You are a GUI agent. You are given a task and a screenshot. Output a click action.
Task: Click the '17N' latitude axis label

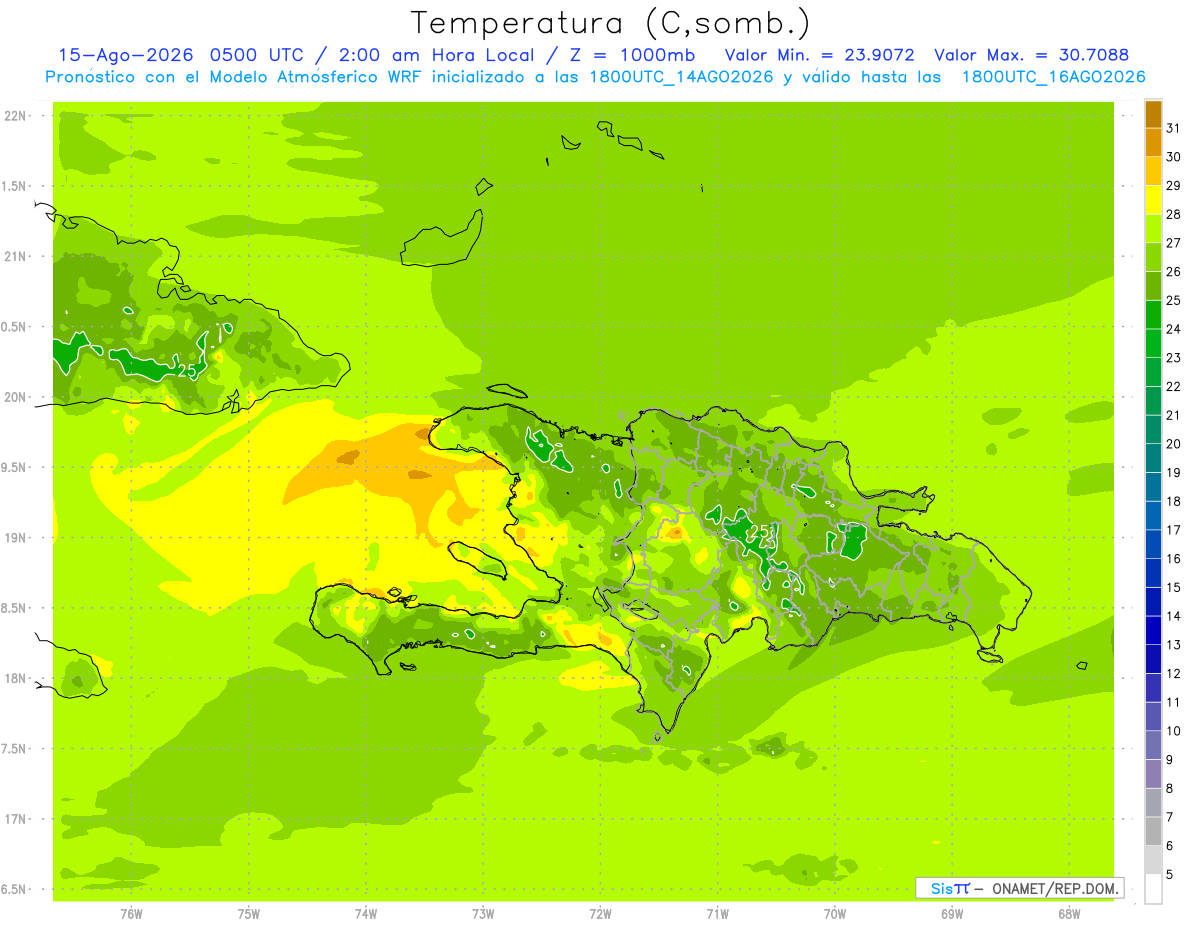click(15, 819)
